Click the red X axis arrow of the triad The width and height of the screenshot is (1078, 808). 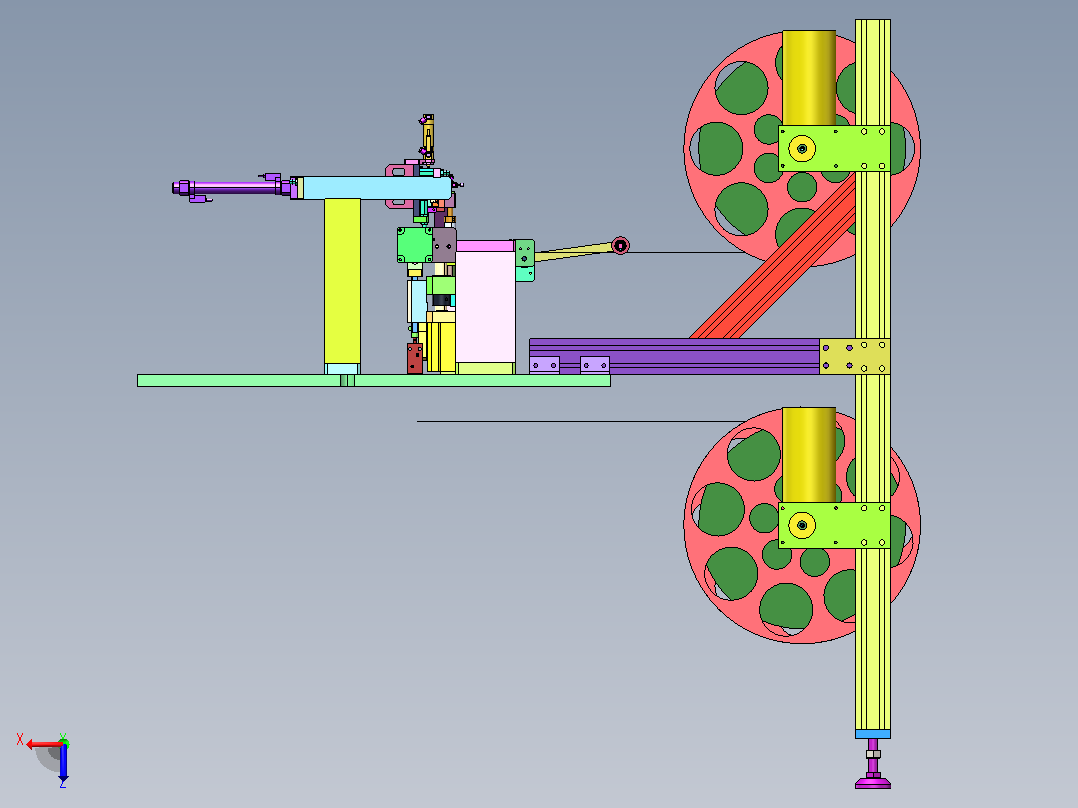point(43,744)
